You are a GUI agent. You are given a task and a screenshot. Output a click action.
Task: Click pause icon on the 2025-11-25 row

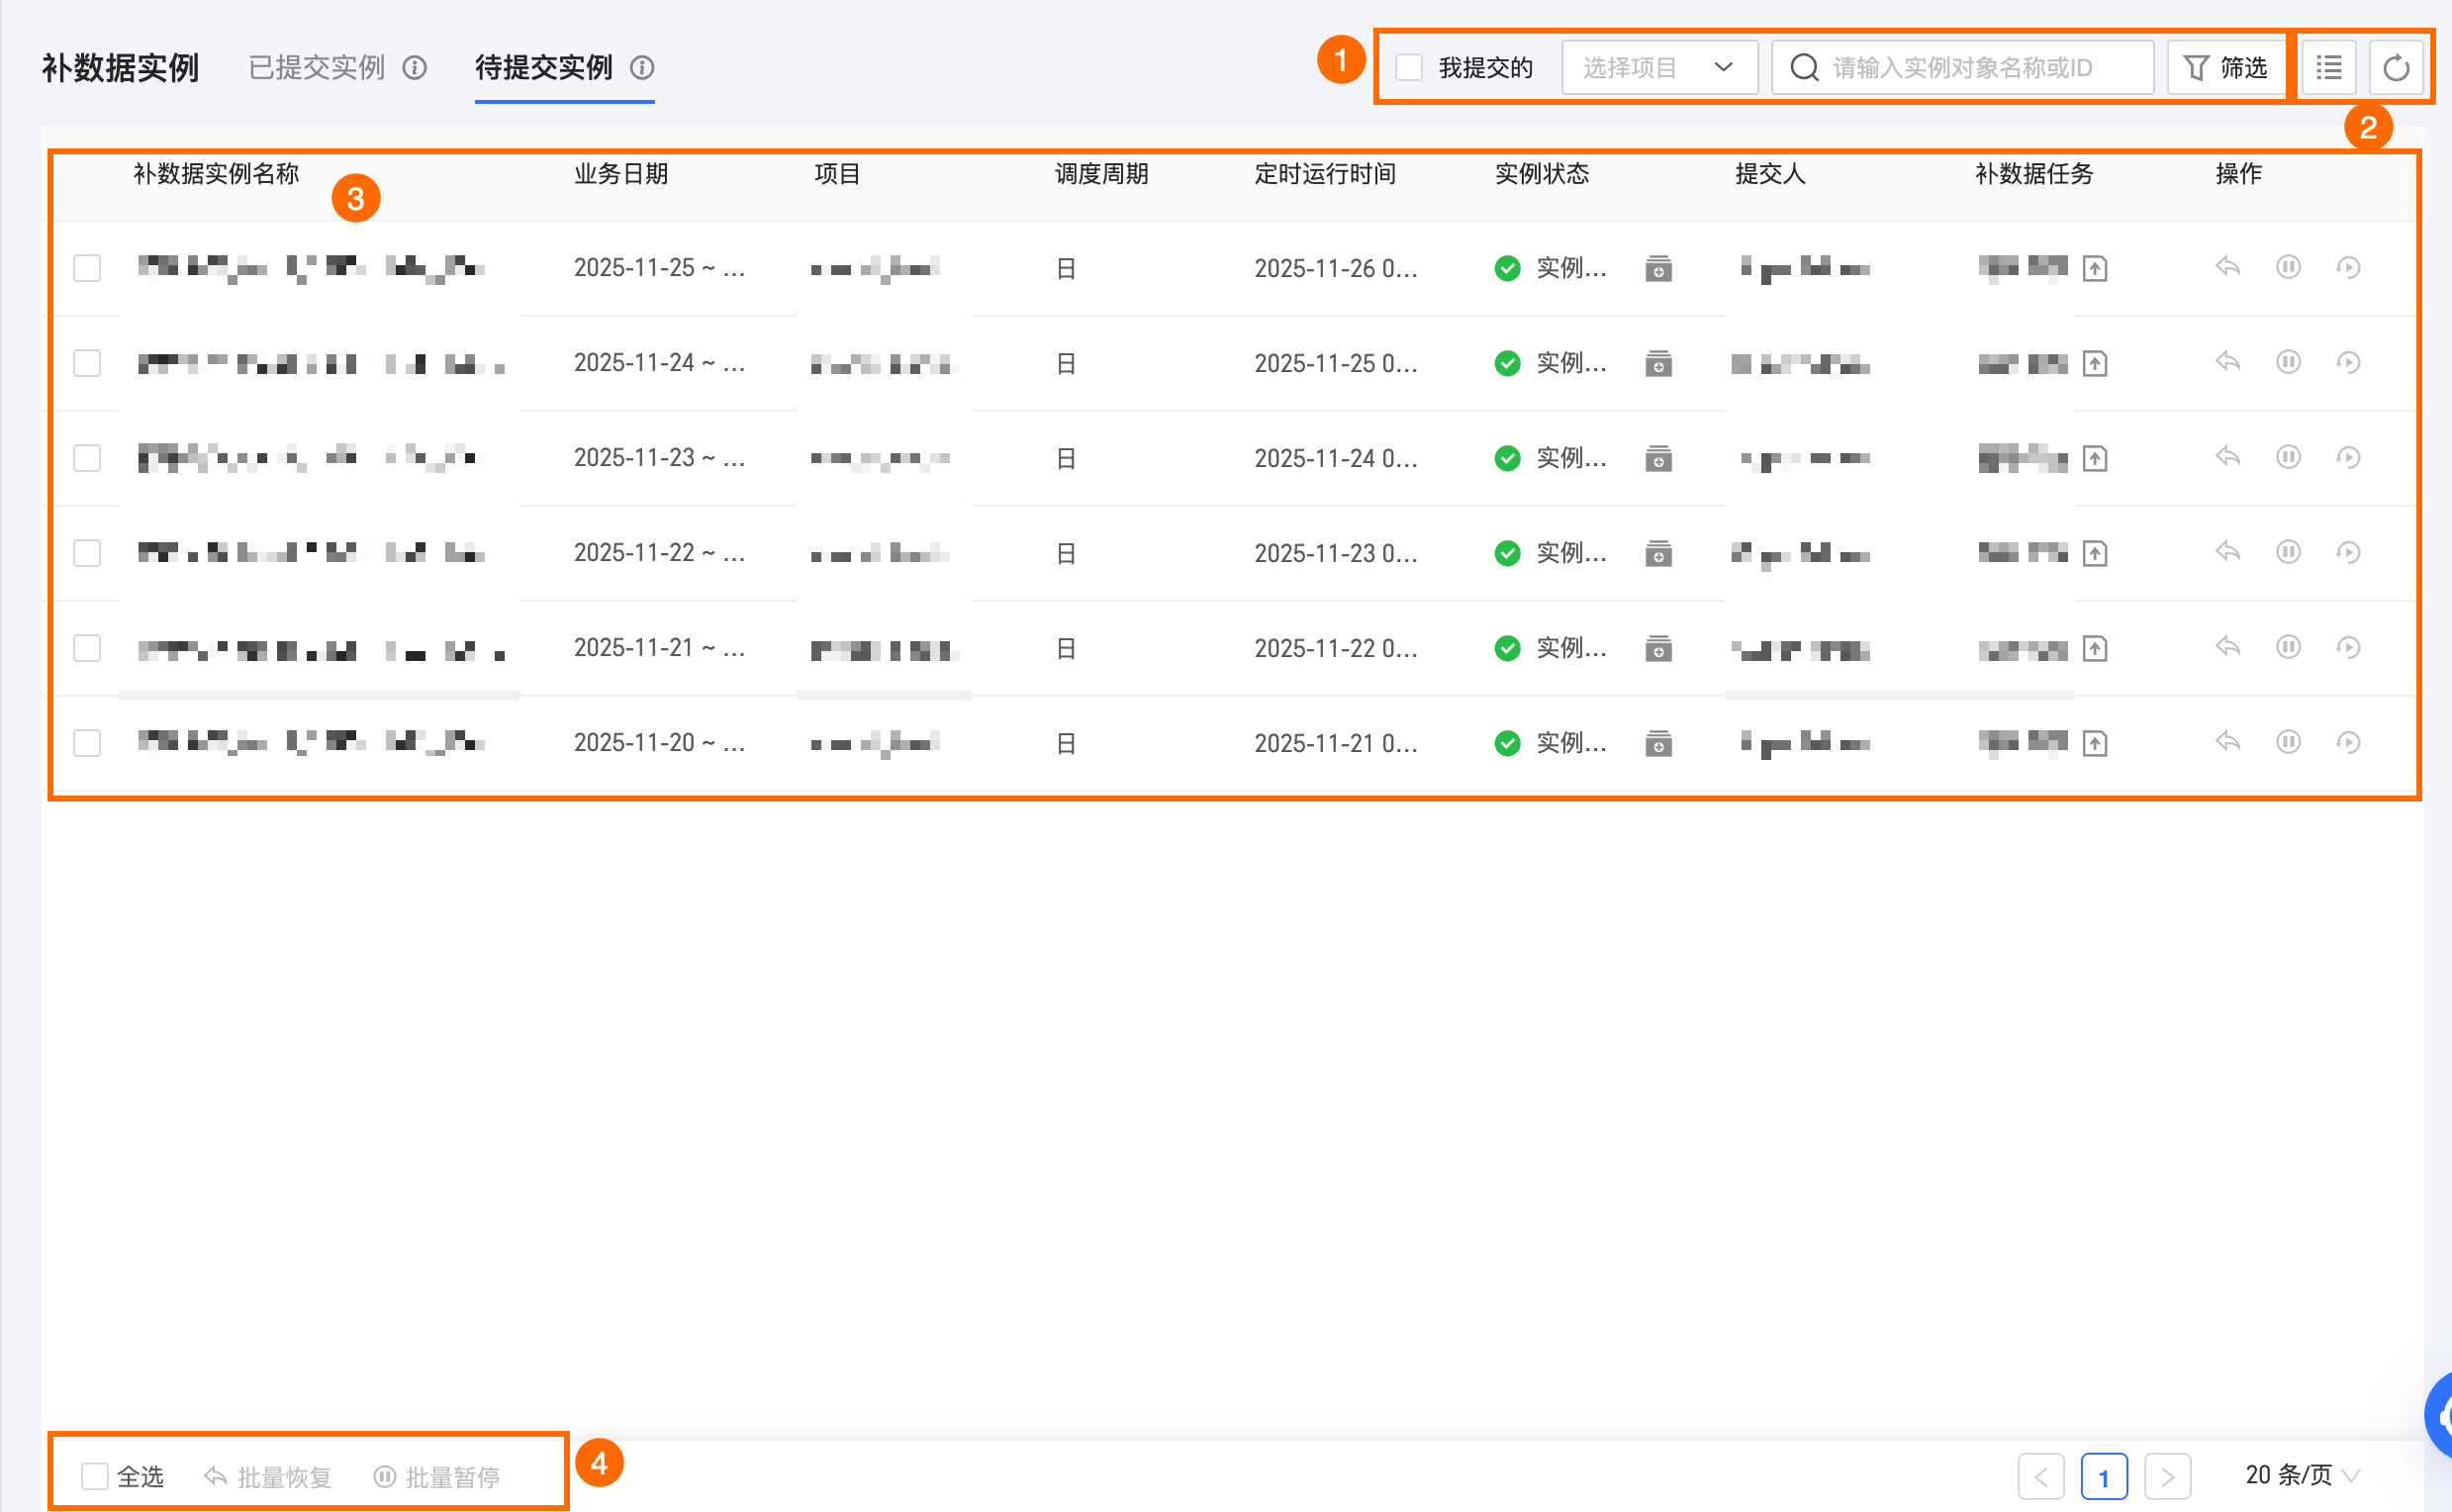point(2288,267)
